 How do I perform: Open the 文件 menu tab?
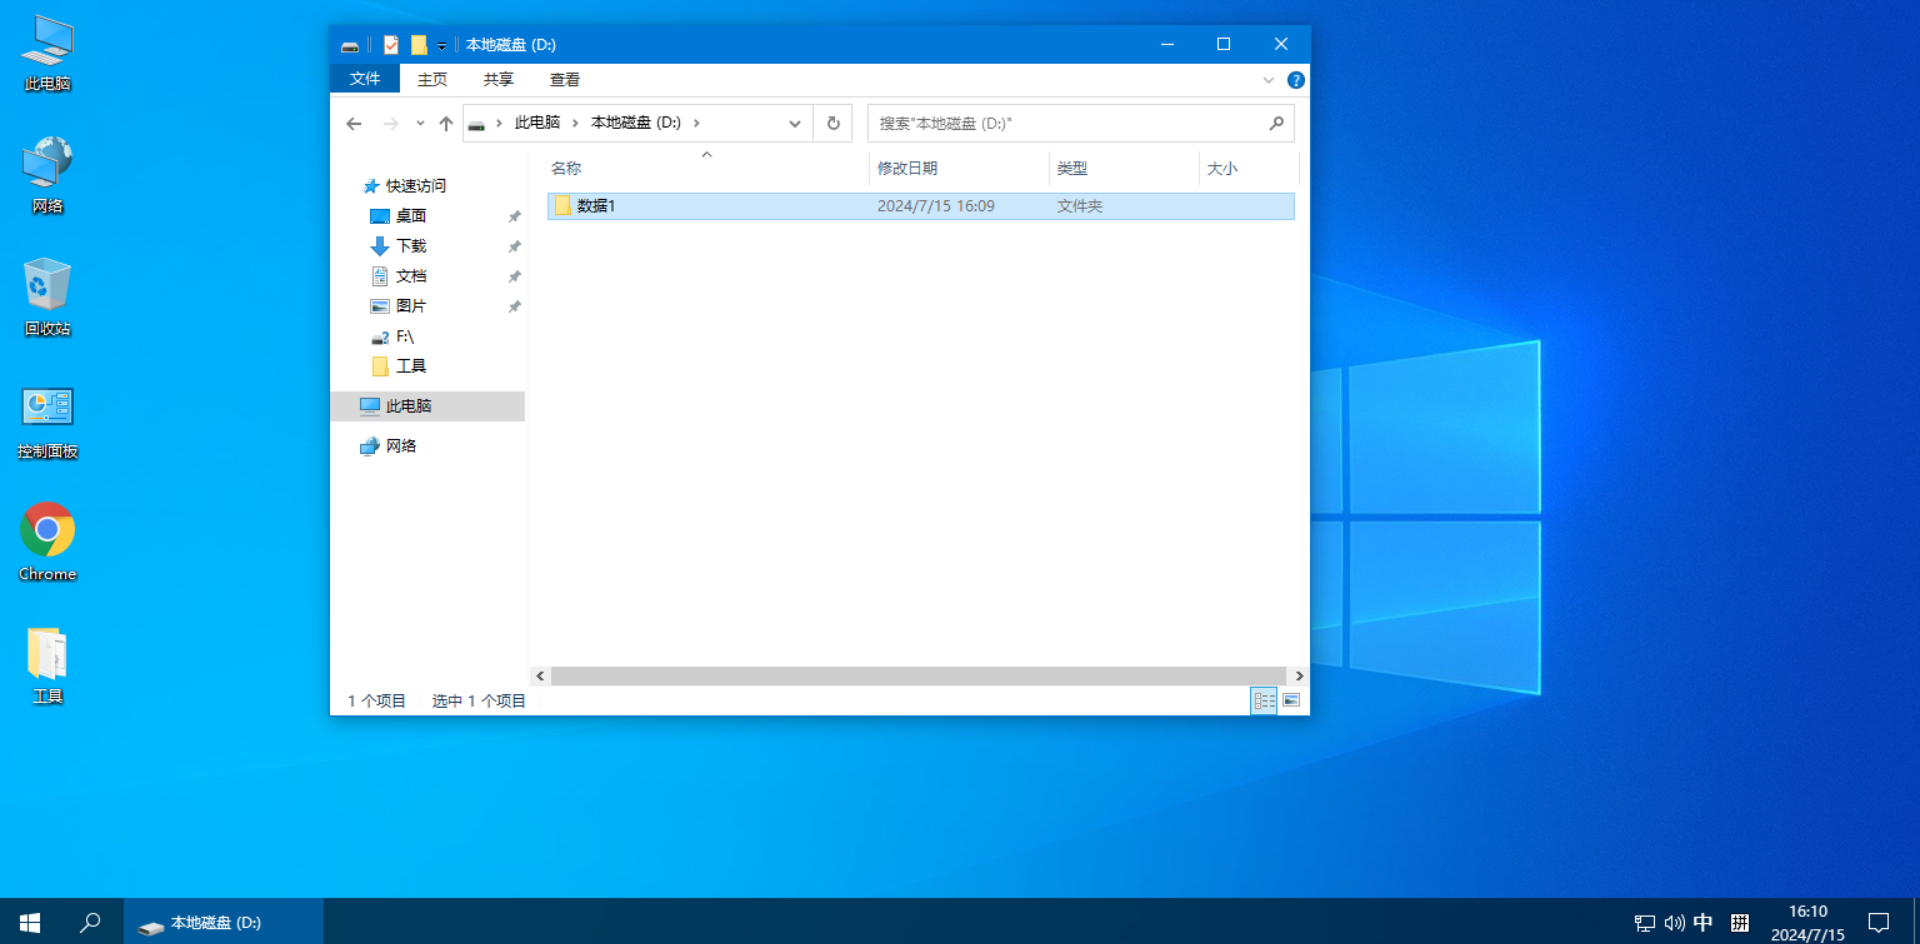pos(365,79)
